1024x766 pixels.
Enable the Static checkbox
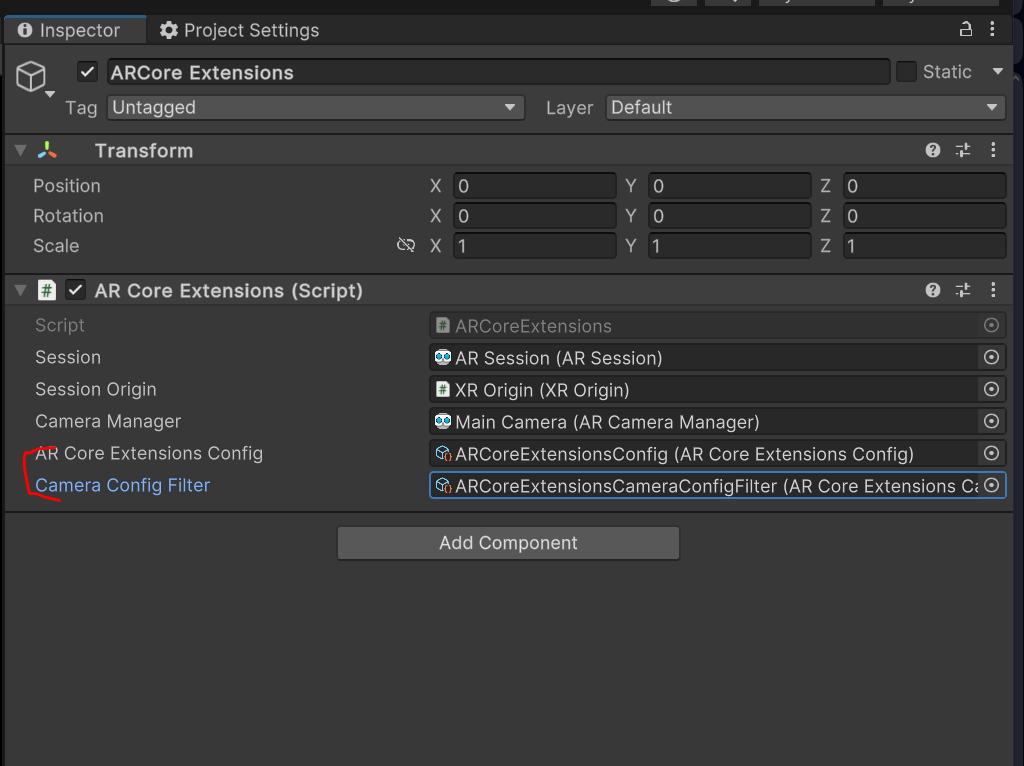point(906,72)
